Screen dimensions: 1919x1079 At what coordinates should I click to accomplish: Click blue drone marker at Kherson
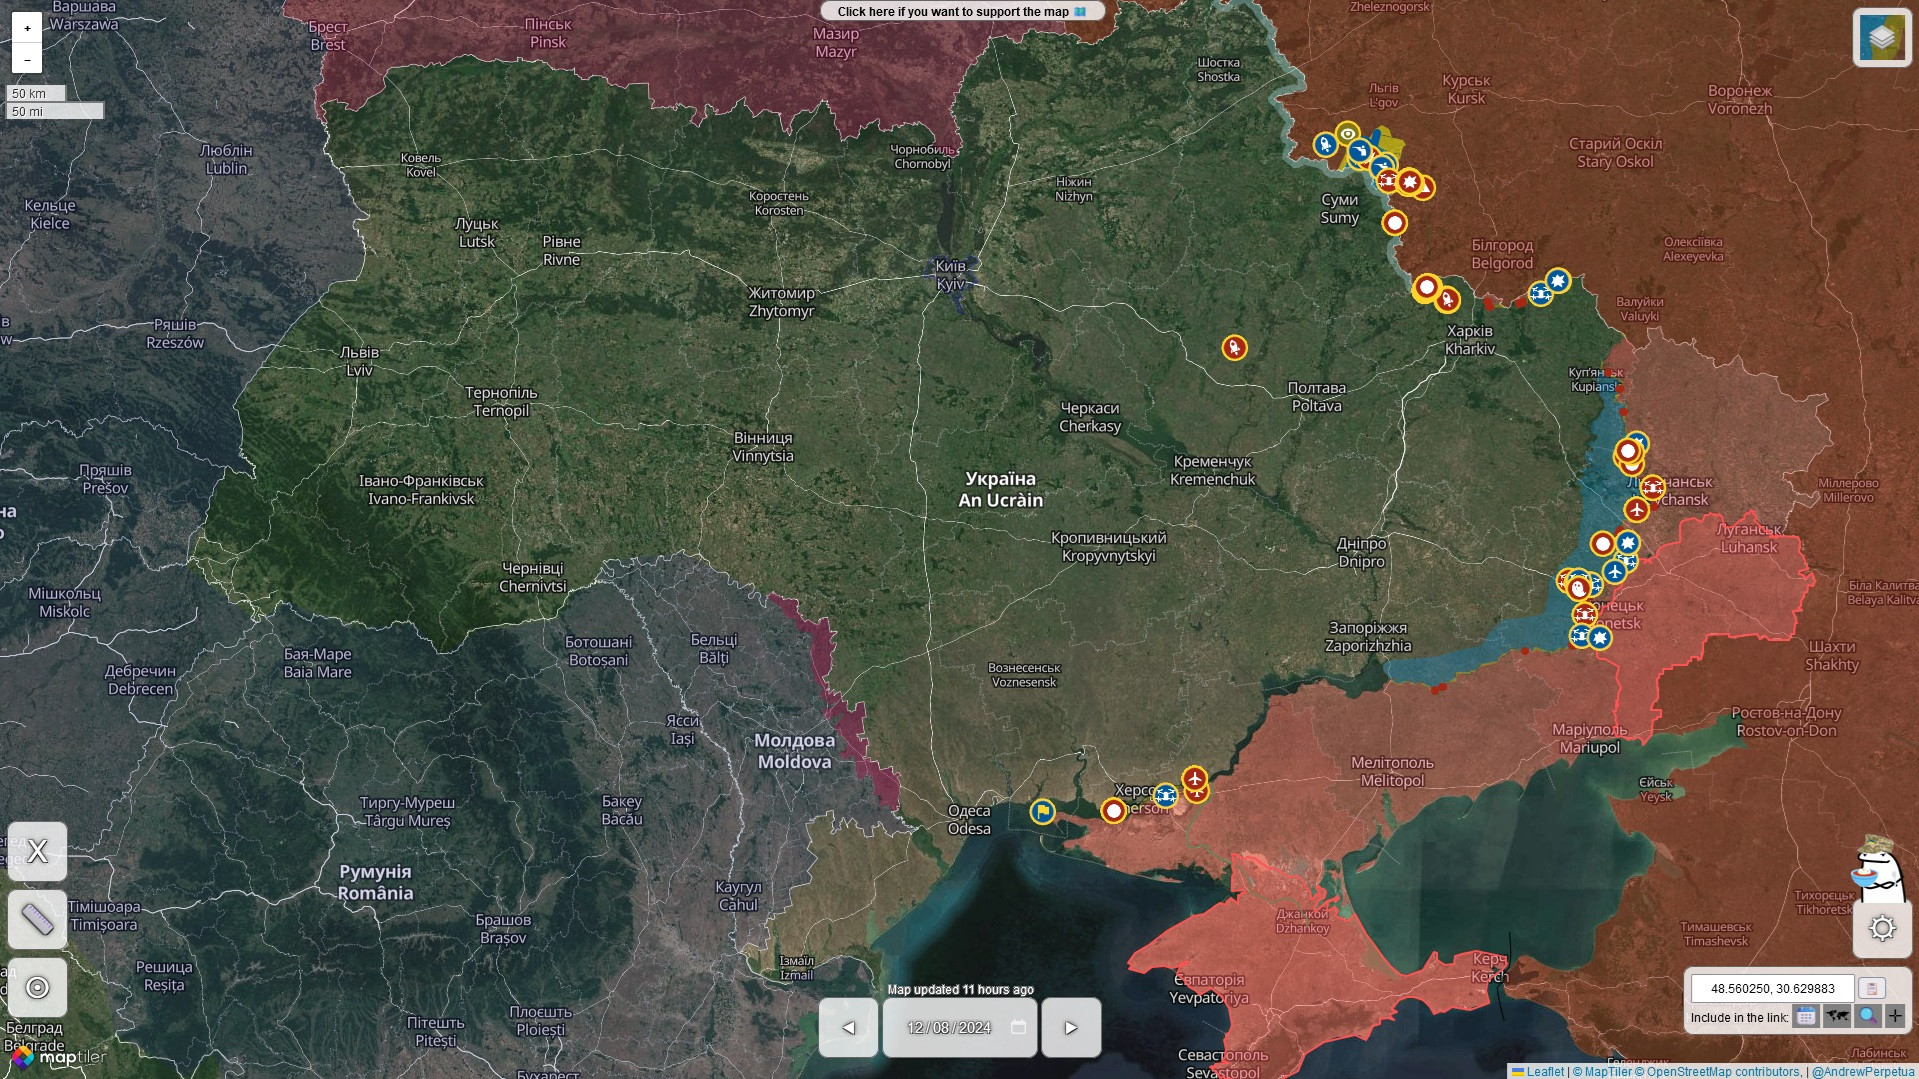pyautogui.click(x=1165, y=796)
